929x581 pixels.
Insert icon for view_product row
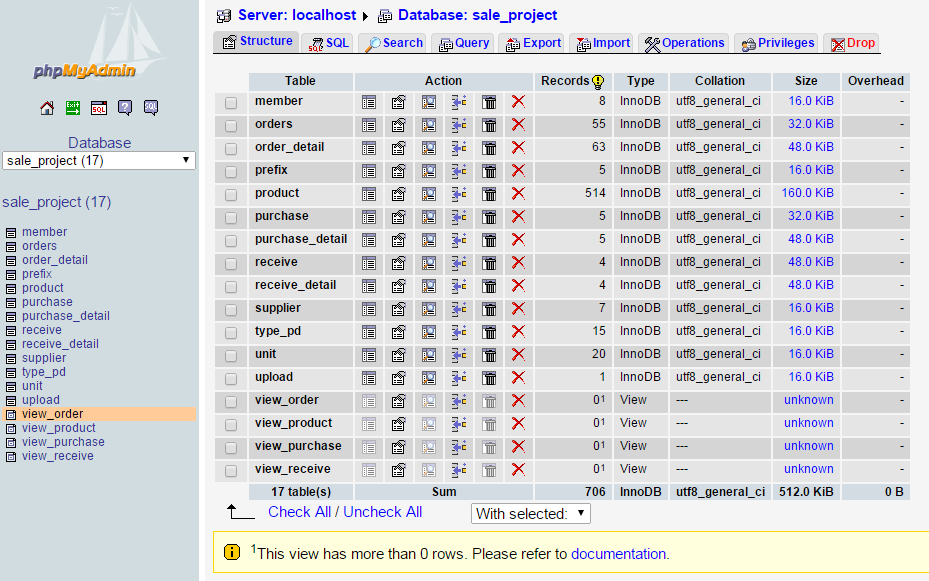pos(459,425)
